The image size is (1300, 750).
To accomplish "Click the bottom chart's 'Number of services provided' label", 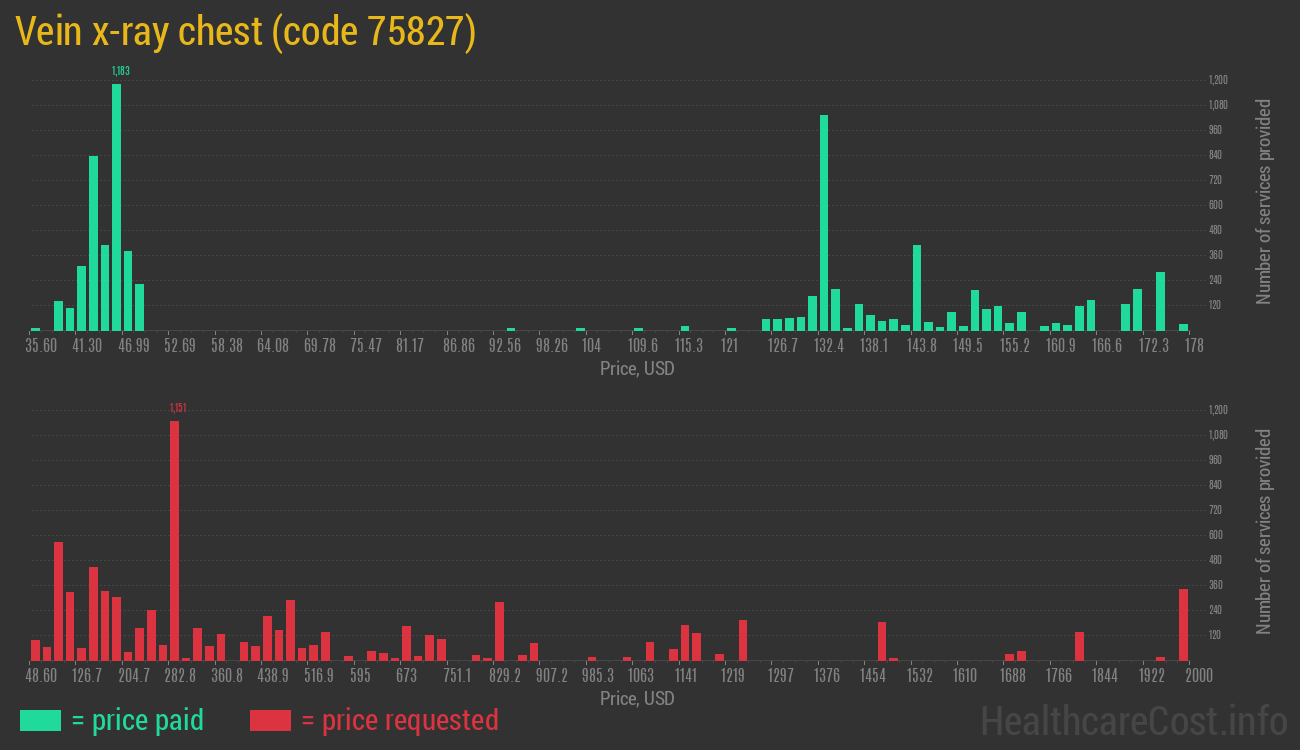I will tap(1264, 531).
